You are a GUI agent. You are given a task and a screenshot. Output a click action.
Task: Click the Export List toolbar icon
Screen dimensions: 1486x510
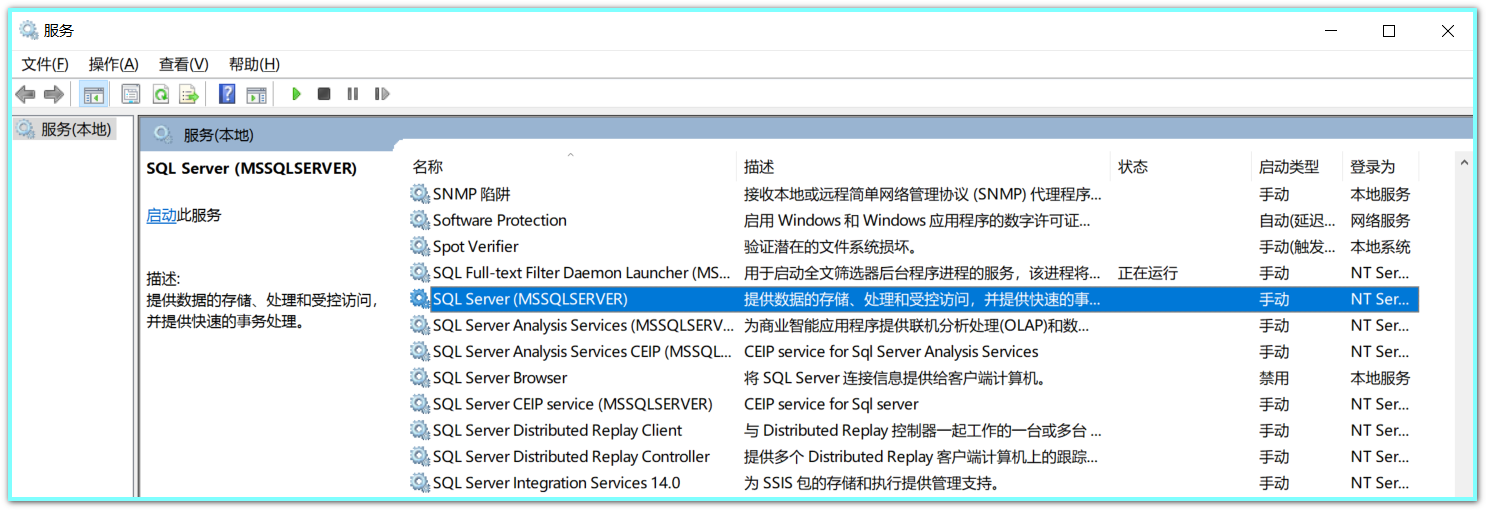point(189,94)
